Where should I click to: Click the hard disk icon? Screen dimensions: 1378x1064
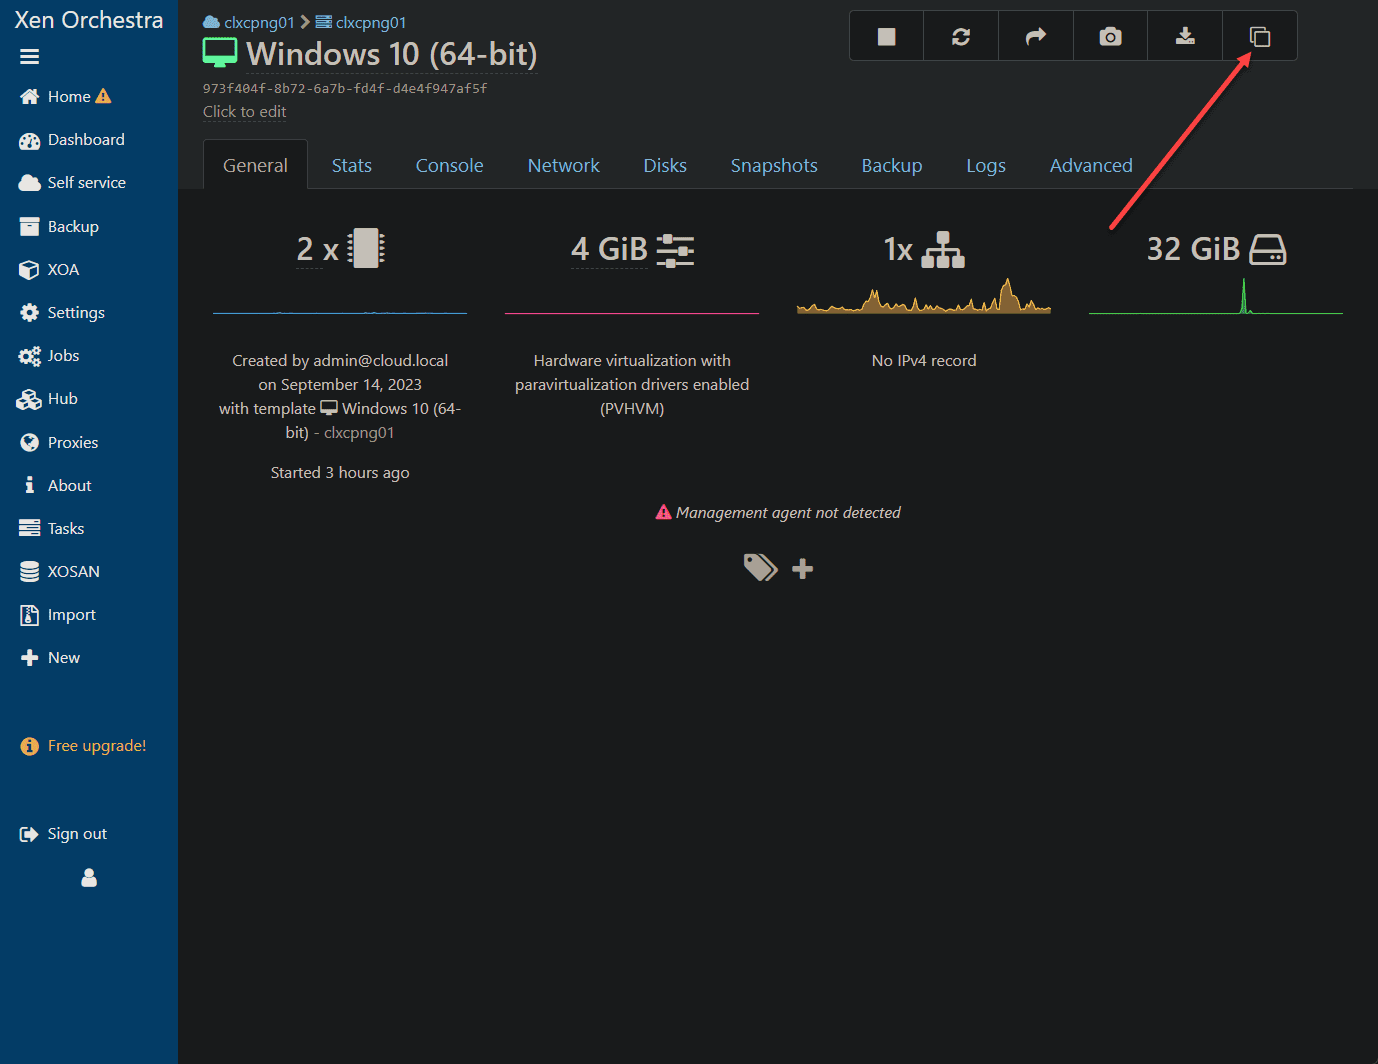click(1268, 249)
